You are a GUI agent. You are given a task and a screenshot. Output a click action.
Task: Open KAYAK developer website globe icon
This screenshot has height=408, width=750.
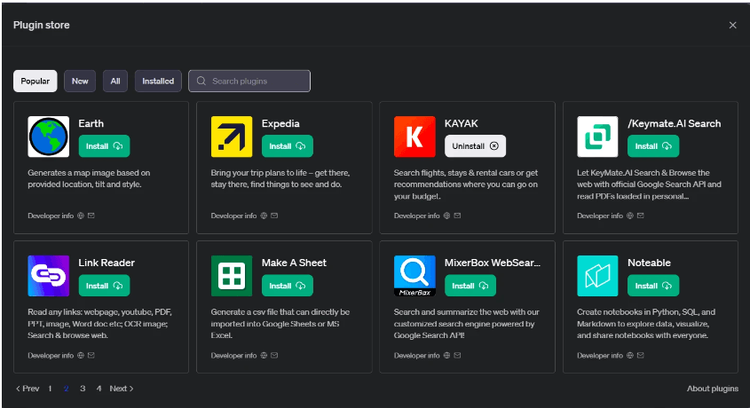tap(447, 216)
